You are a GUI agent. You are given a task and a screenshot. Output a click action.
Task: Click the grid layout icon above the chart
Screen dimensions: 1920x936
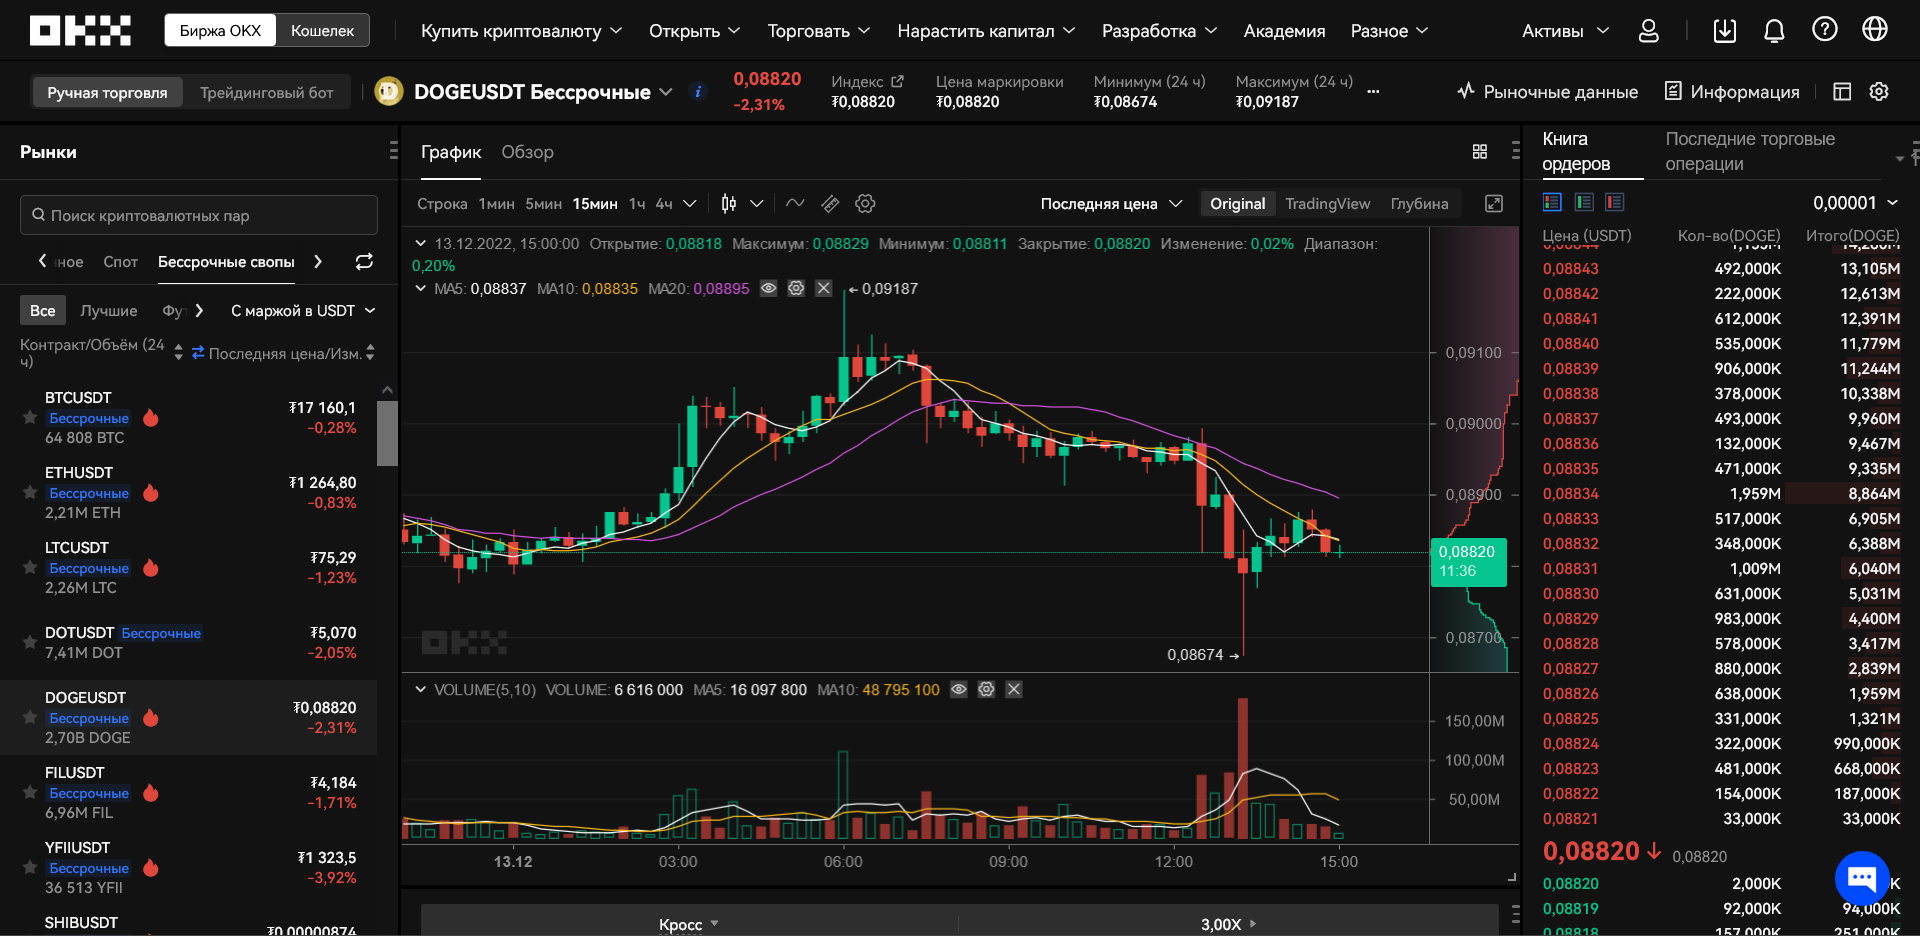(1480, 151)
